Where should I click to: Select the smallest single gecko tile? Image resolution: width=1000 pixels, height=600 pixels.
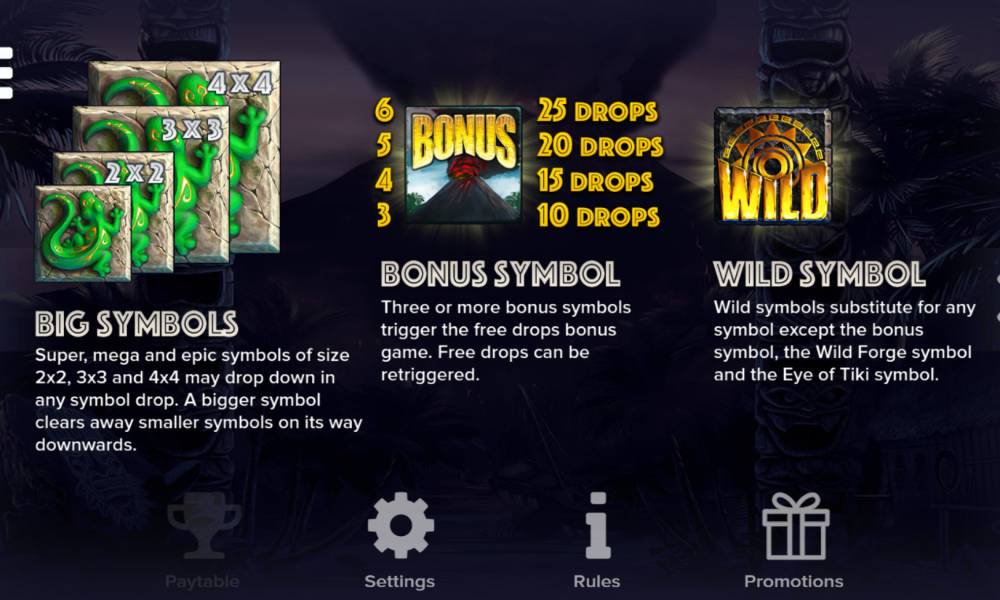coord(83,233)
